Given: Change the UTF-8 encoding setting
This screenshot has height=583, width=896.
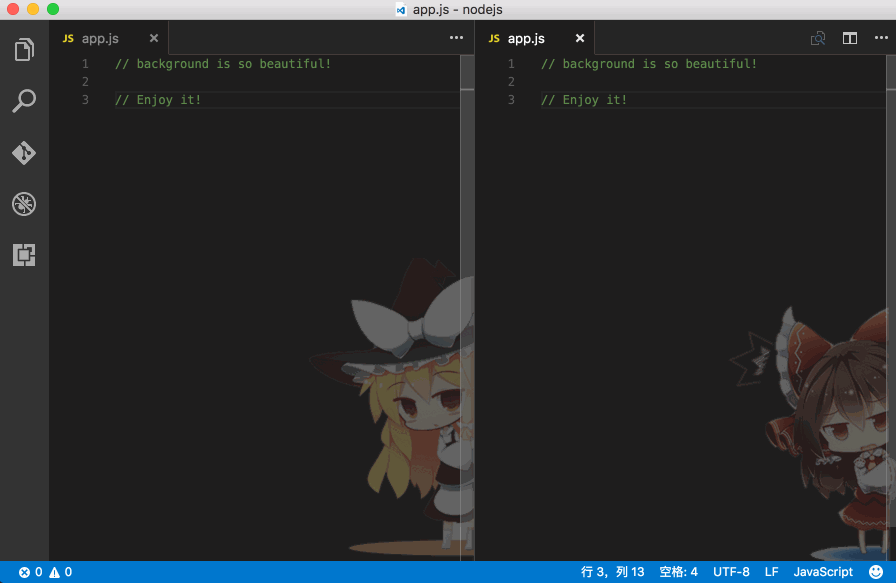Looking at the screenshot, I should coord(731,571).
